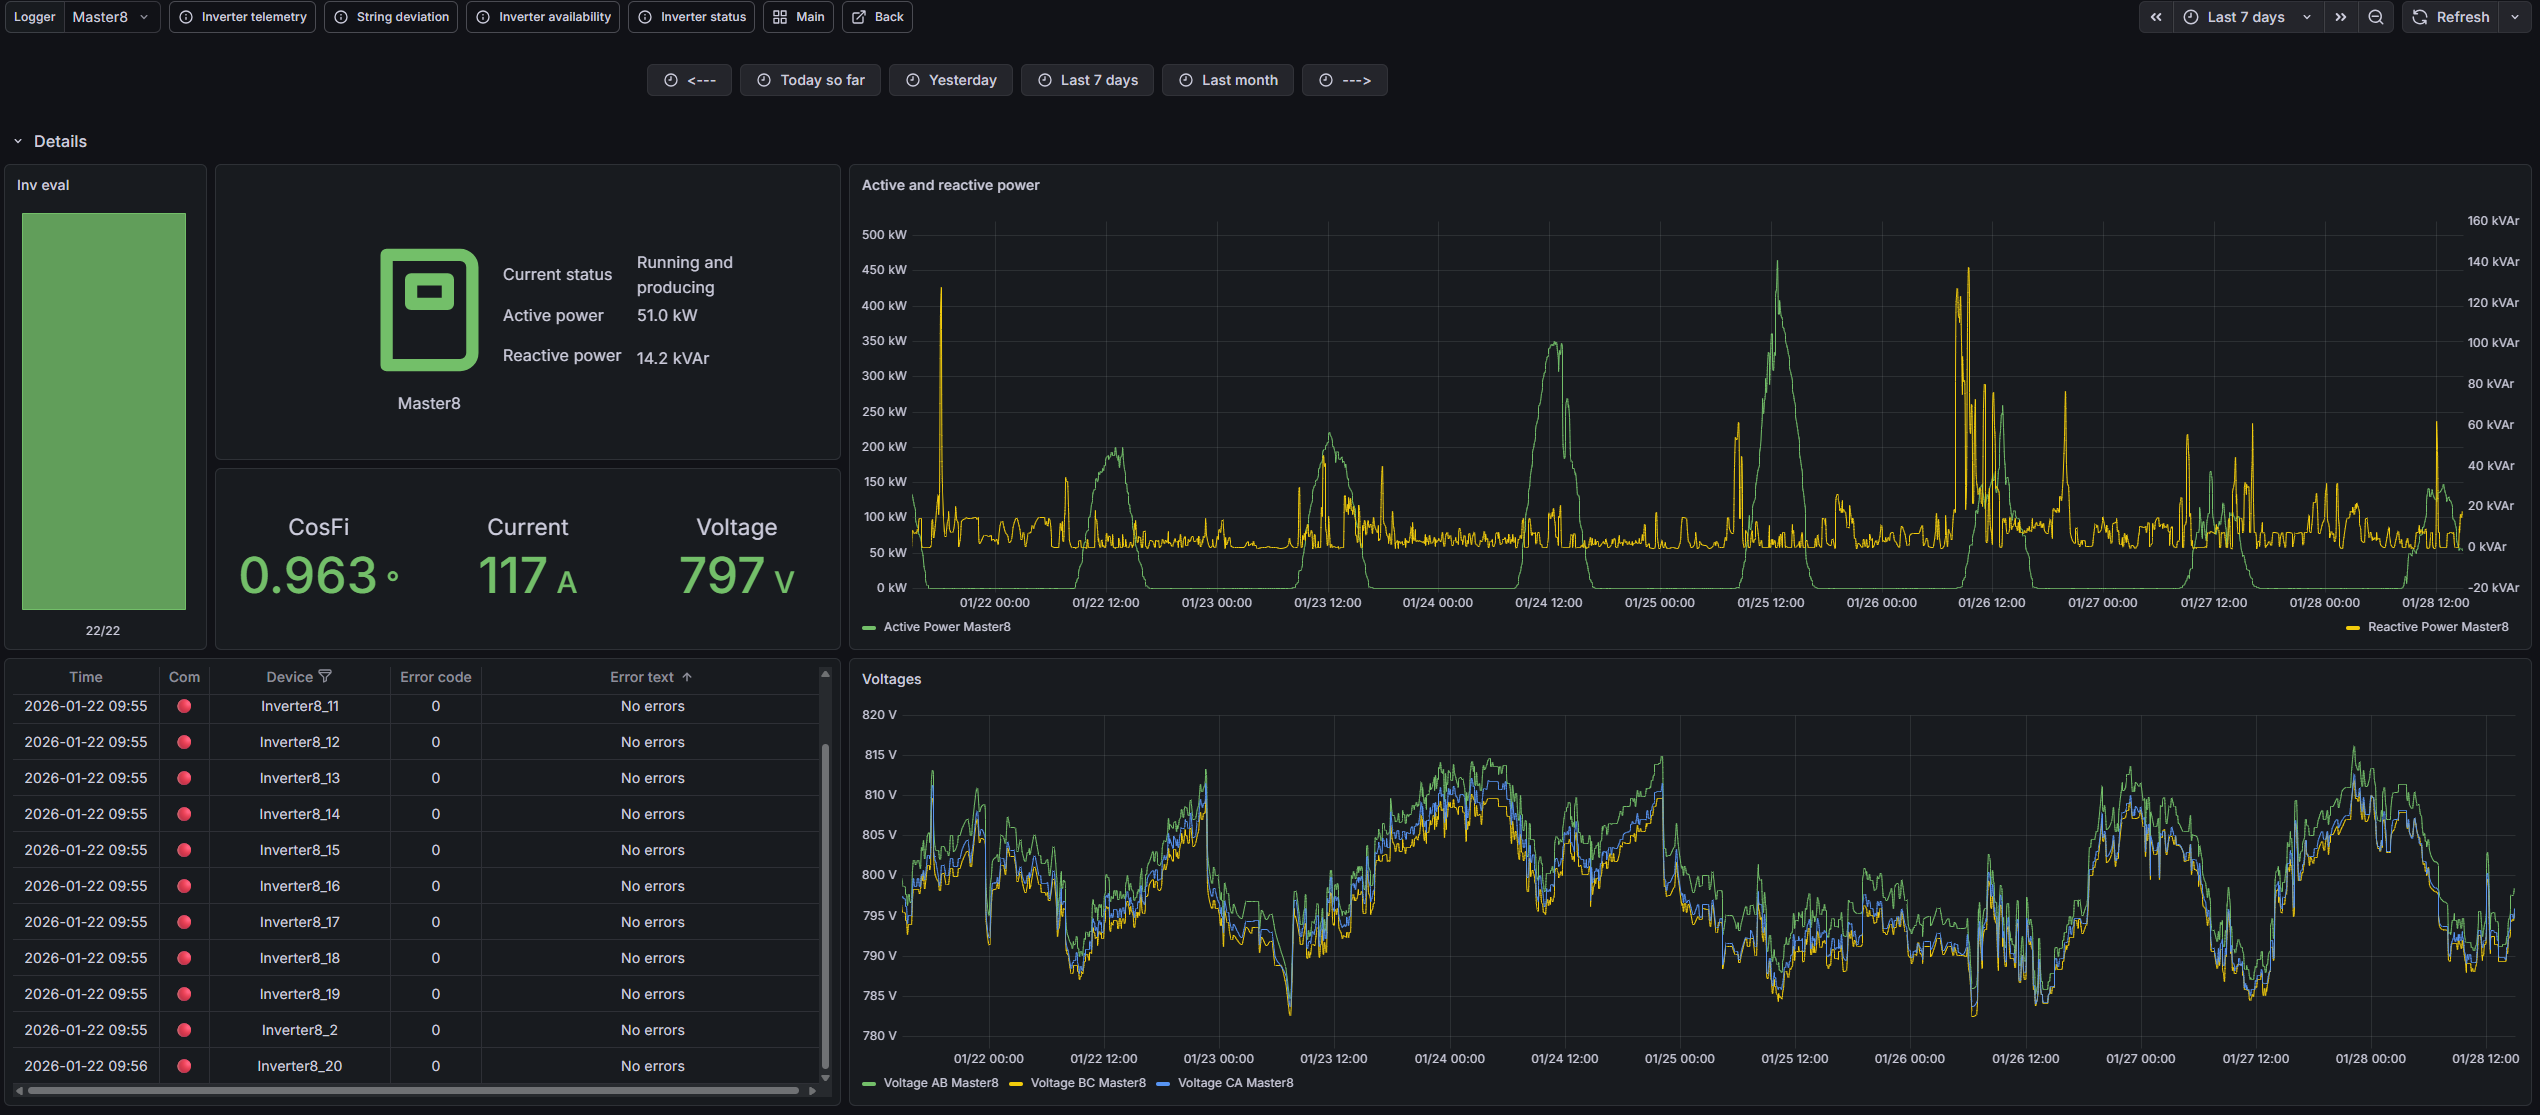Click the Current 117 A value
Screen dimensions: 2540x1115
(528, 576)
